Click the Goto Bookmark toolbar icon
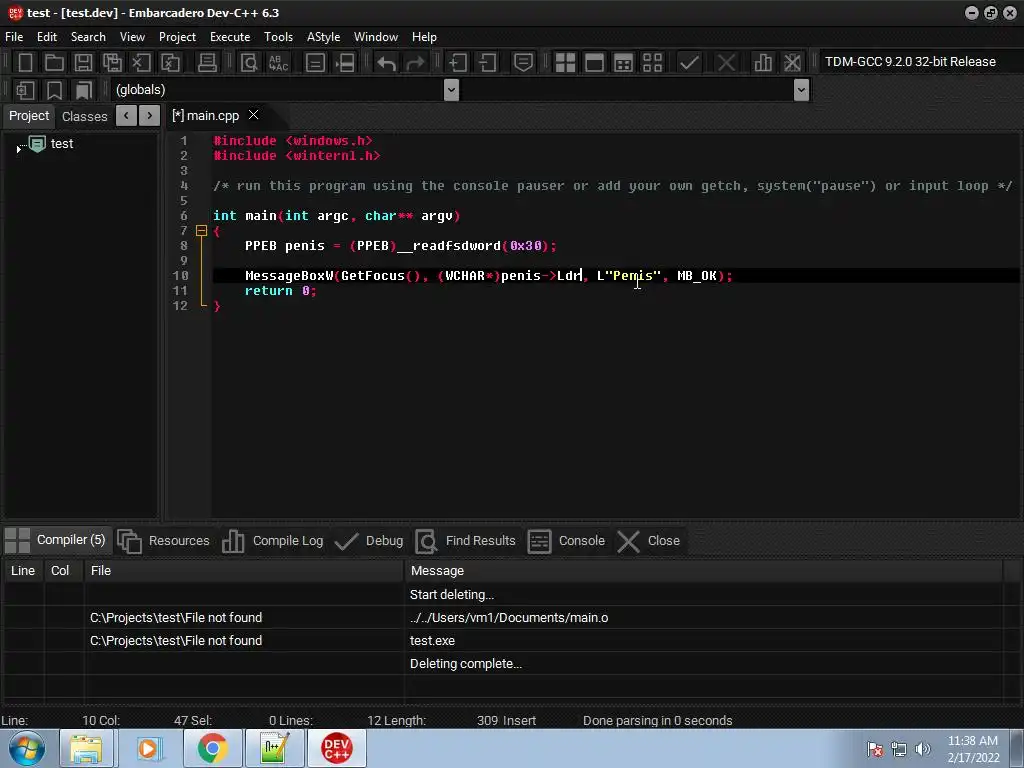This screenshot has height=768, width=1024. [x=84, y=90]
